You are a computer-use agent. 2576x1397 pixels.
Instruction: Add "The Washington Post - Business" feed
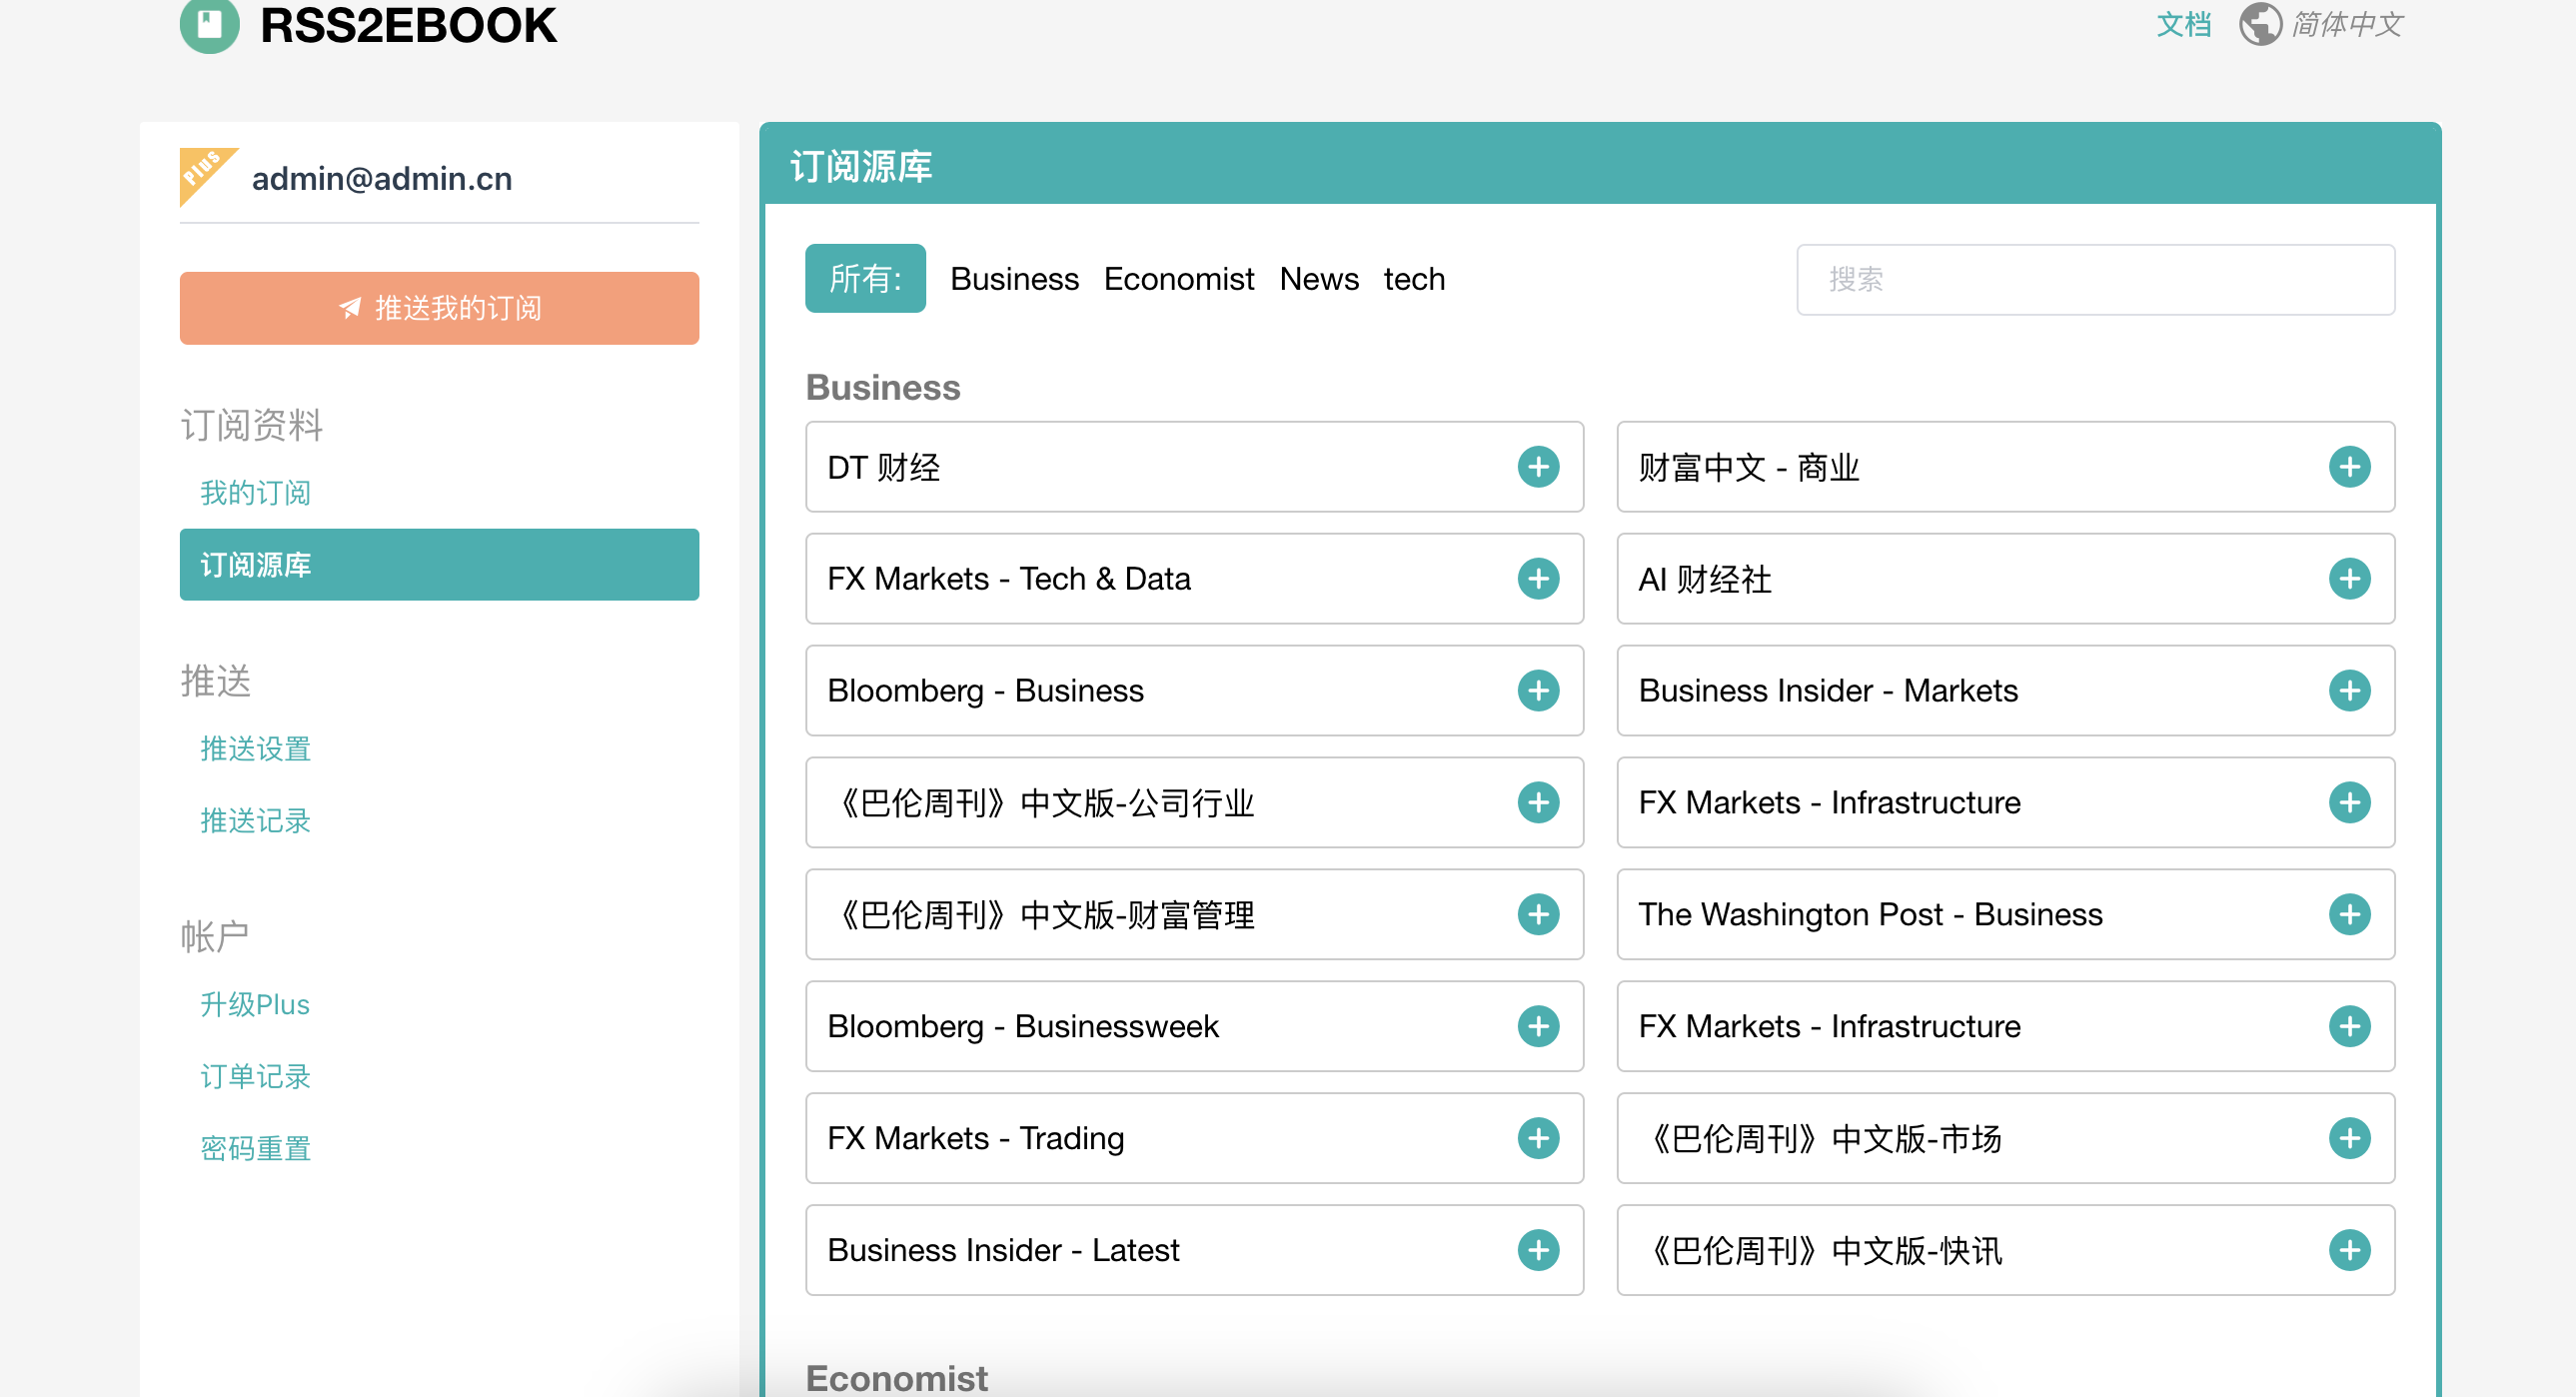click(2351, 914)
